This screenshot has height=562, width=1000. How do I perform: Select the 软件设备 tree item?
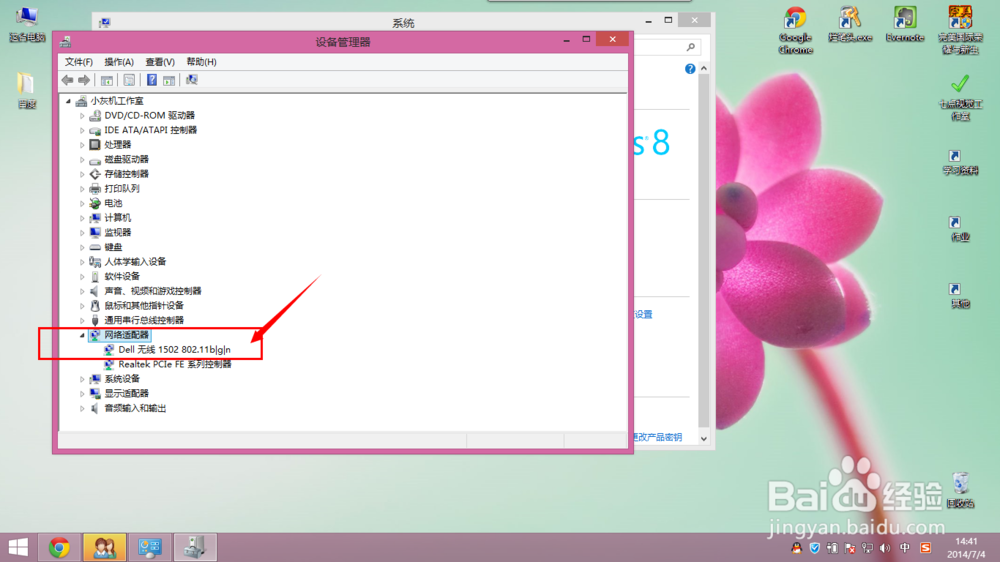click(122, 277)
